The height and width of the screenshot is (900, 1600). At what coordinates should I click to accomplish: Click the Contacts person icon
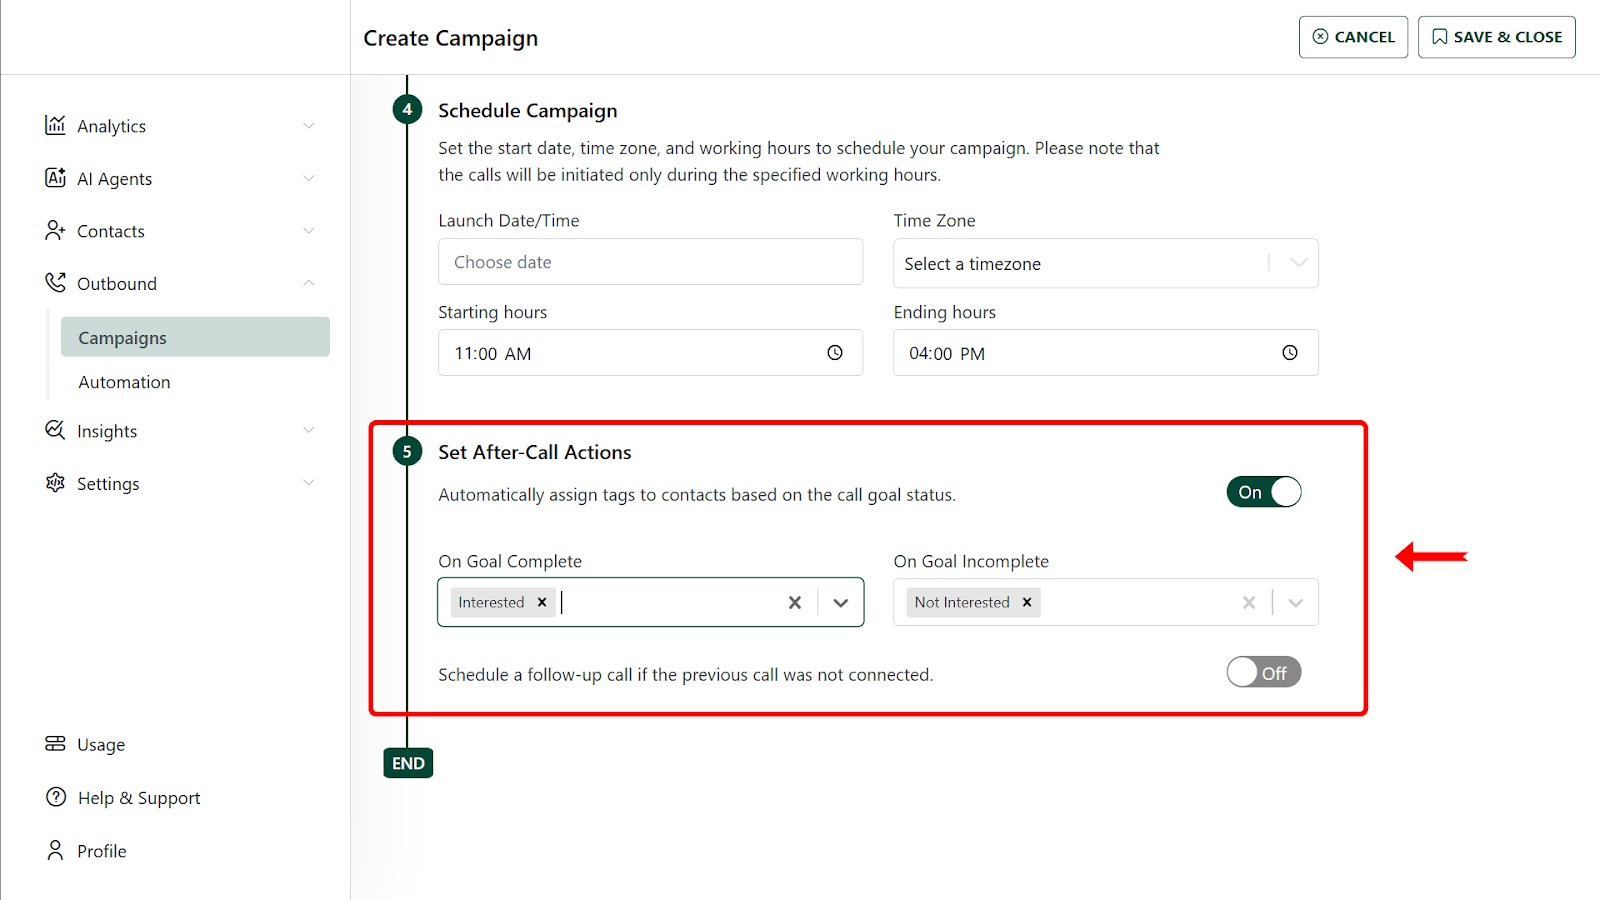click(55, 231)
